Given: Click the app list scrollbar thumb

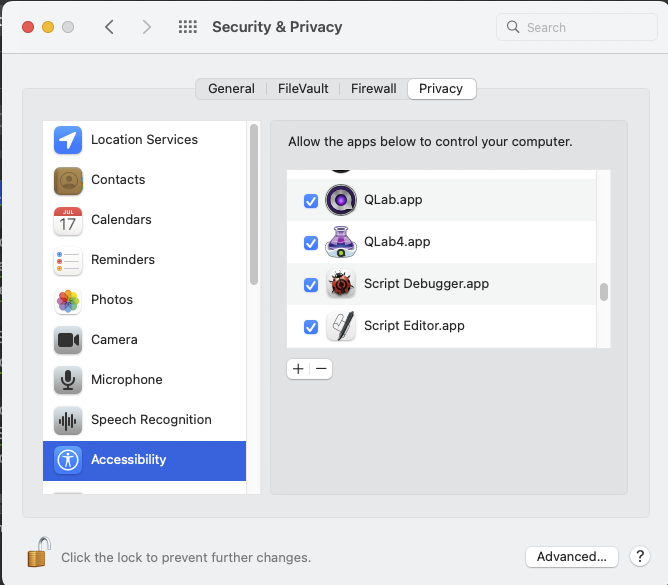Looking at the screenshot, I should click(604, 292).
